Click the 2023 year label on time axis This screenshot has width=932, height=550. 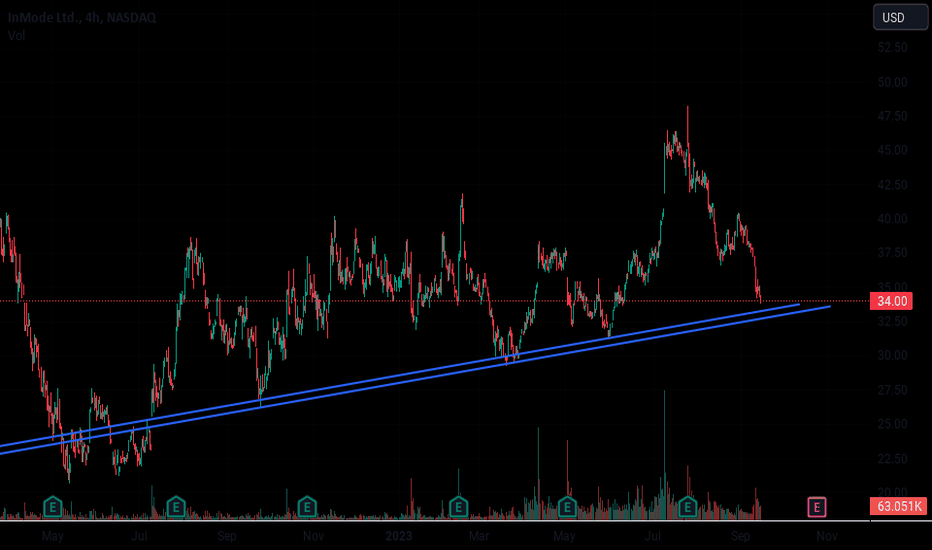(398, 536)
